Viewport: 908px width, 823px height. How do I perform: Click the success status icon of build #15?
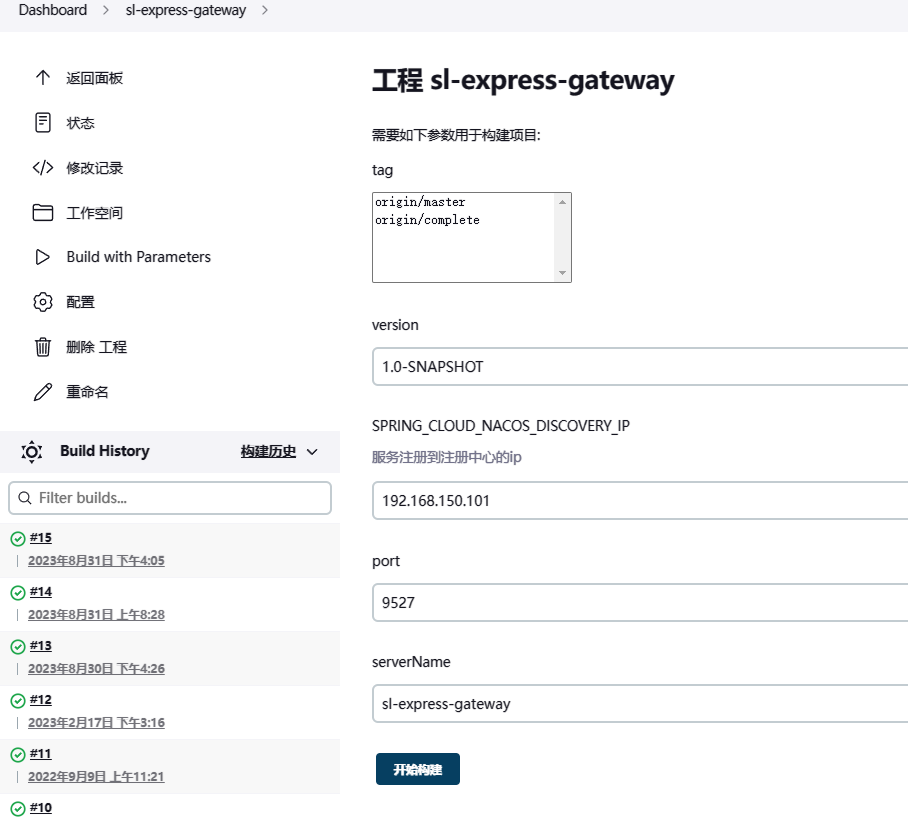tap(18, 539)
